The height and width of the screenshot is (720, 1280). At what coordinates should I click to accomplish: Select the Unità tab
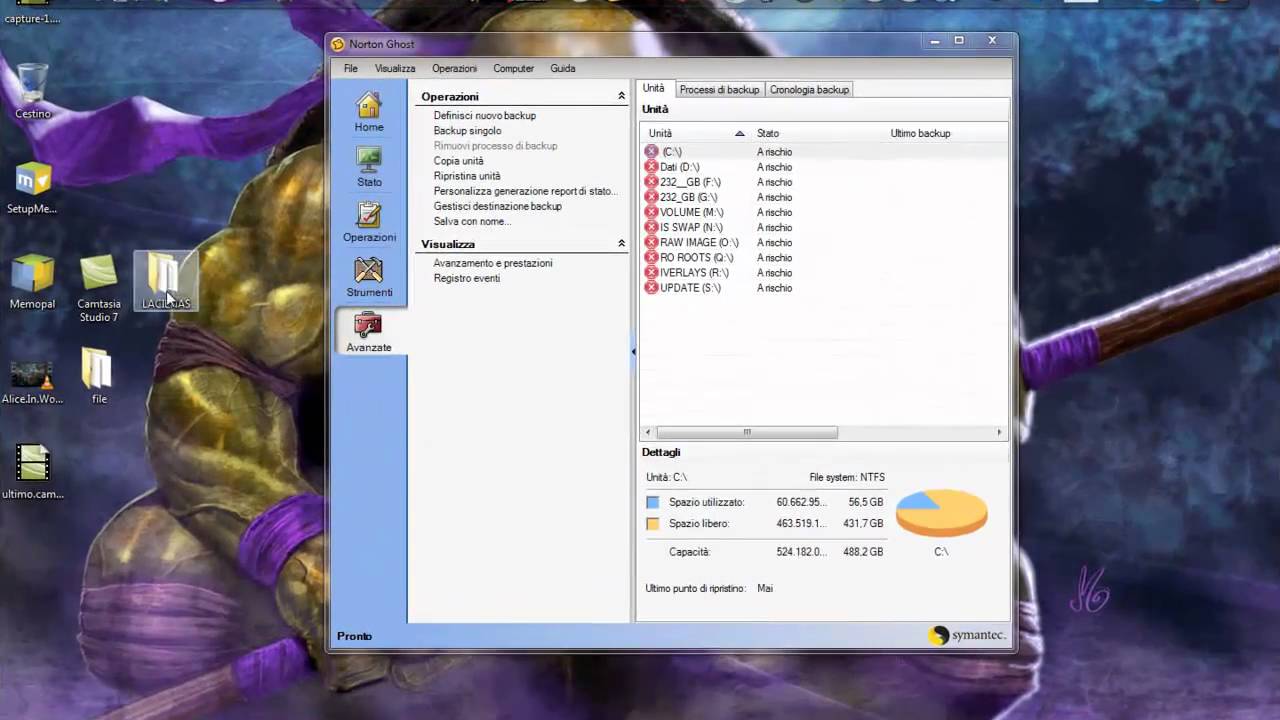pyautogui.click(x=653, y=88)
